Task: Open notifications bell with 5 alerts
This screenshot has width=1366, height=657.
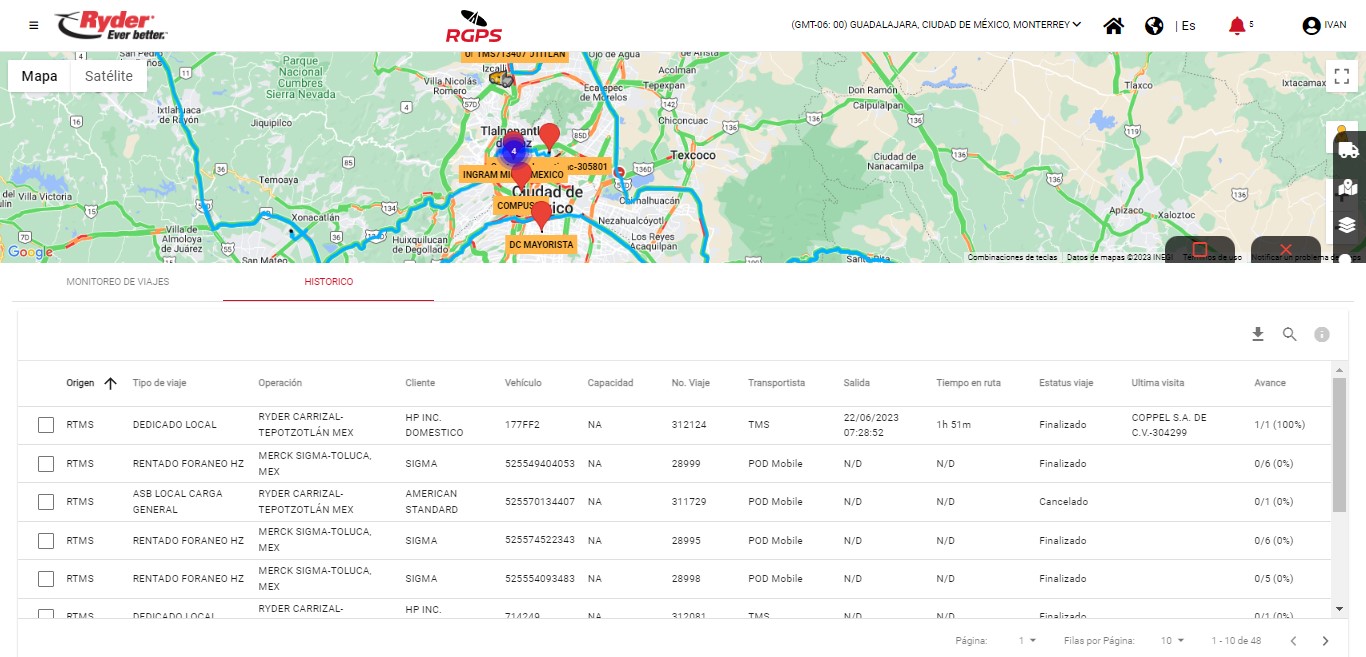Action: [1237, 26]
